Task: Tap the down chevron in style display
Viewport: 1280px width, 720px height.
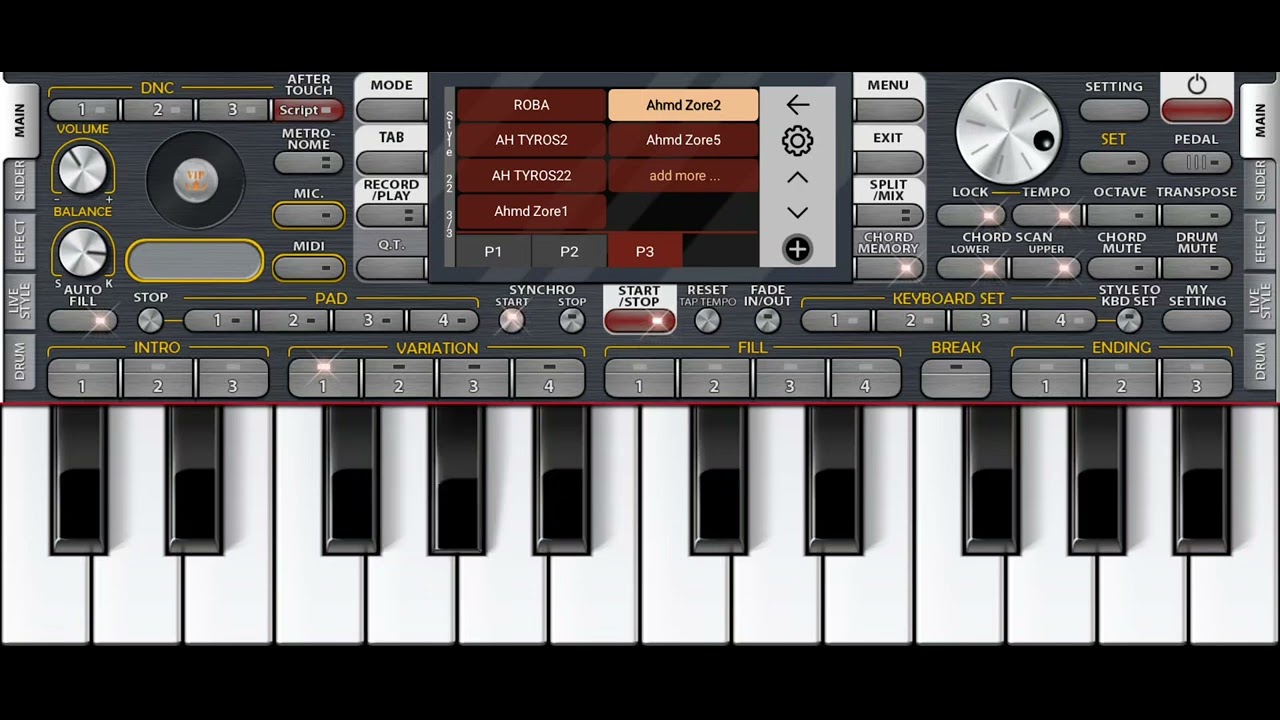Action: click(797, 213)
